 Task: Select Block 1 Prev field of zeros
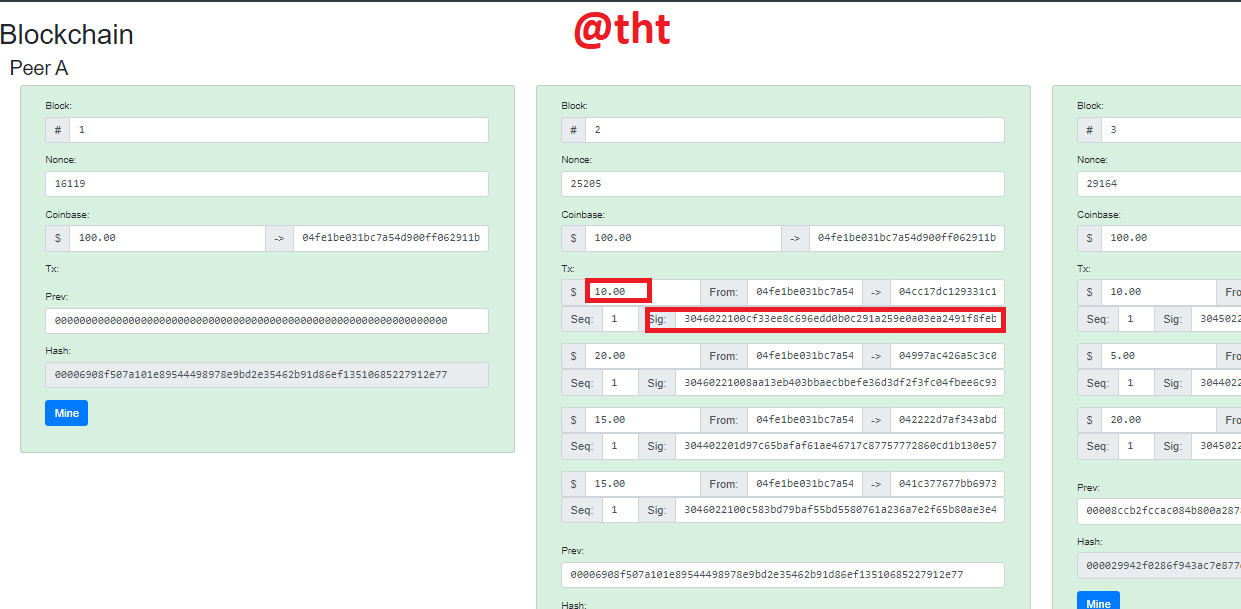pyautogui.click(x=267, y=321)
